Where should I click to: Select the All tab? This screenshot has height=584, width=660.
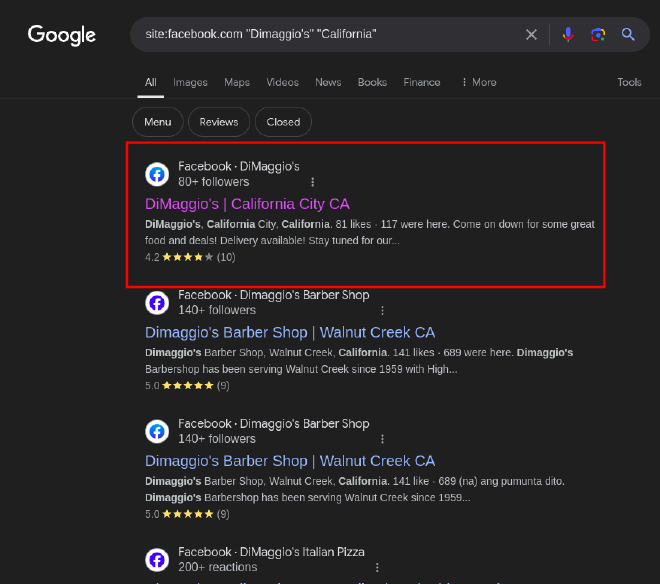click(x=151, y=82)
